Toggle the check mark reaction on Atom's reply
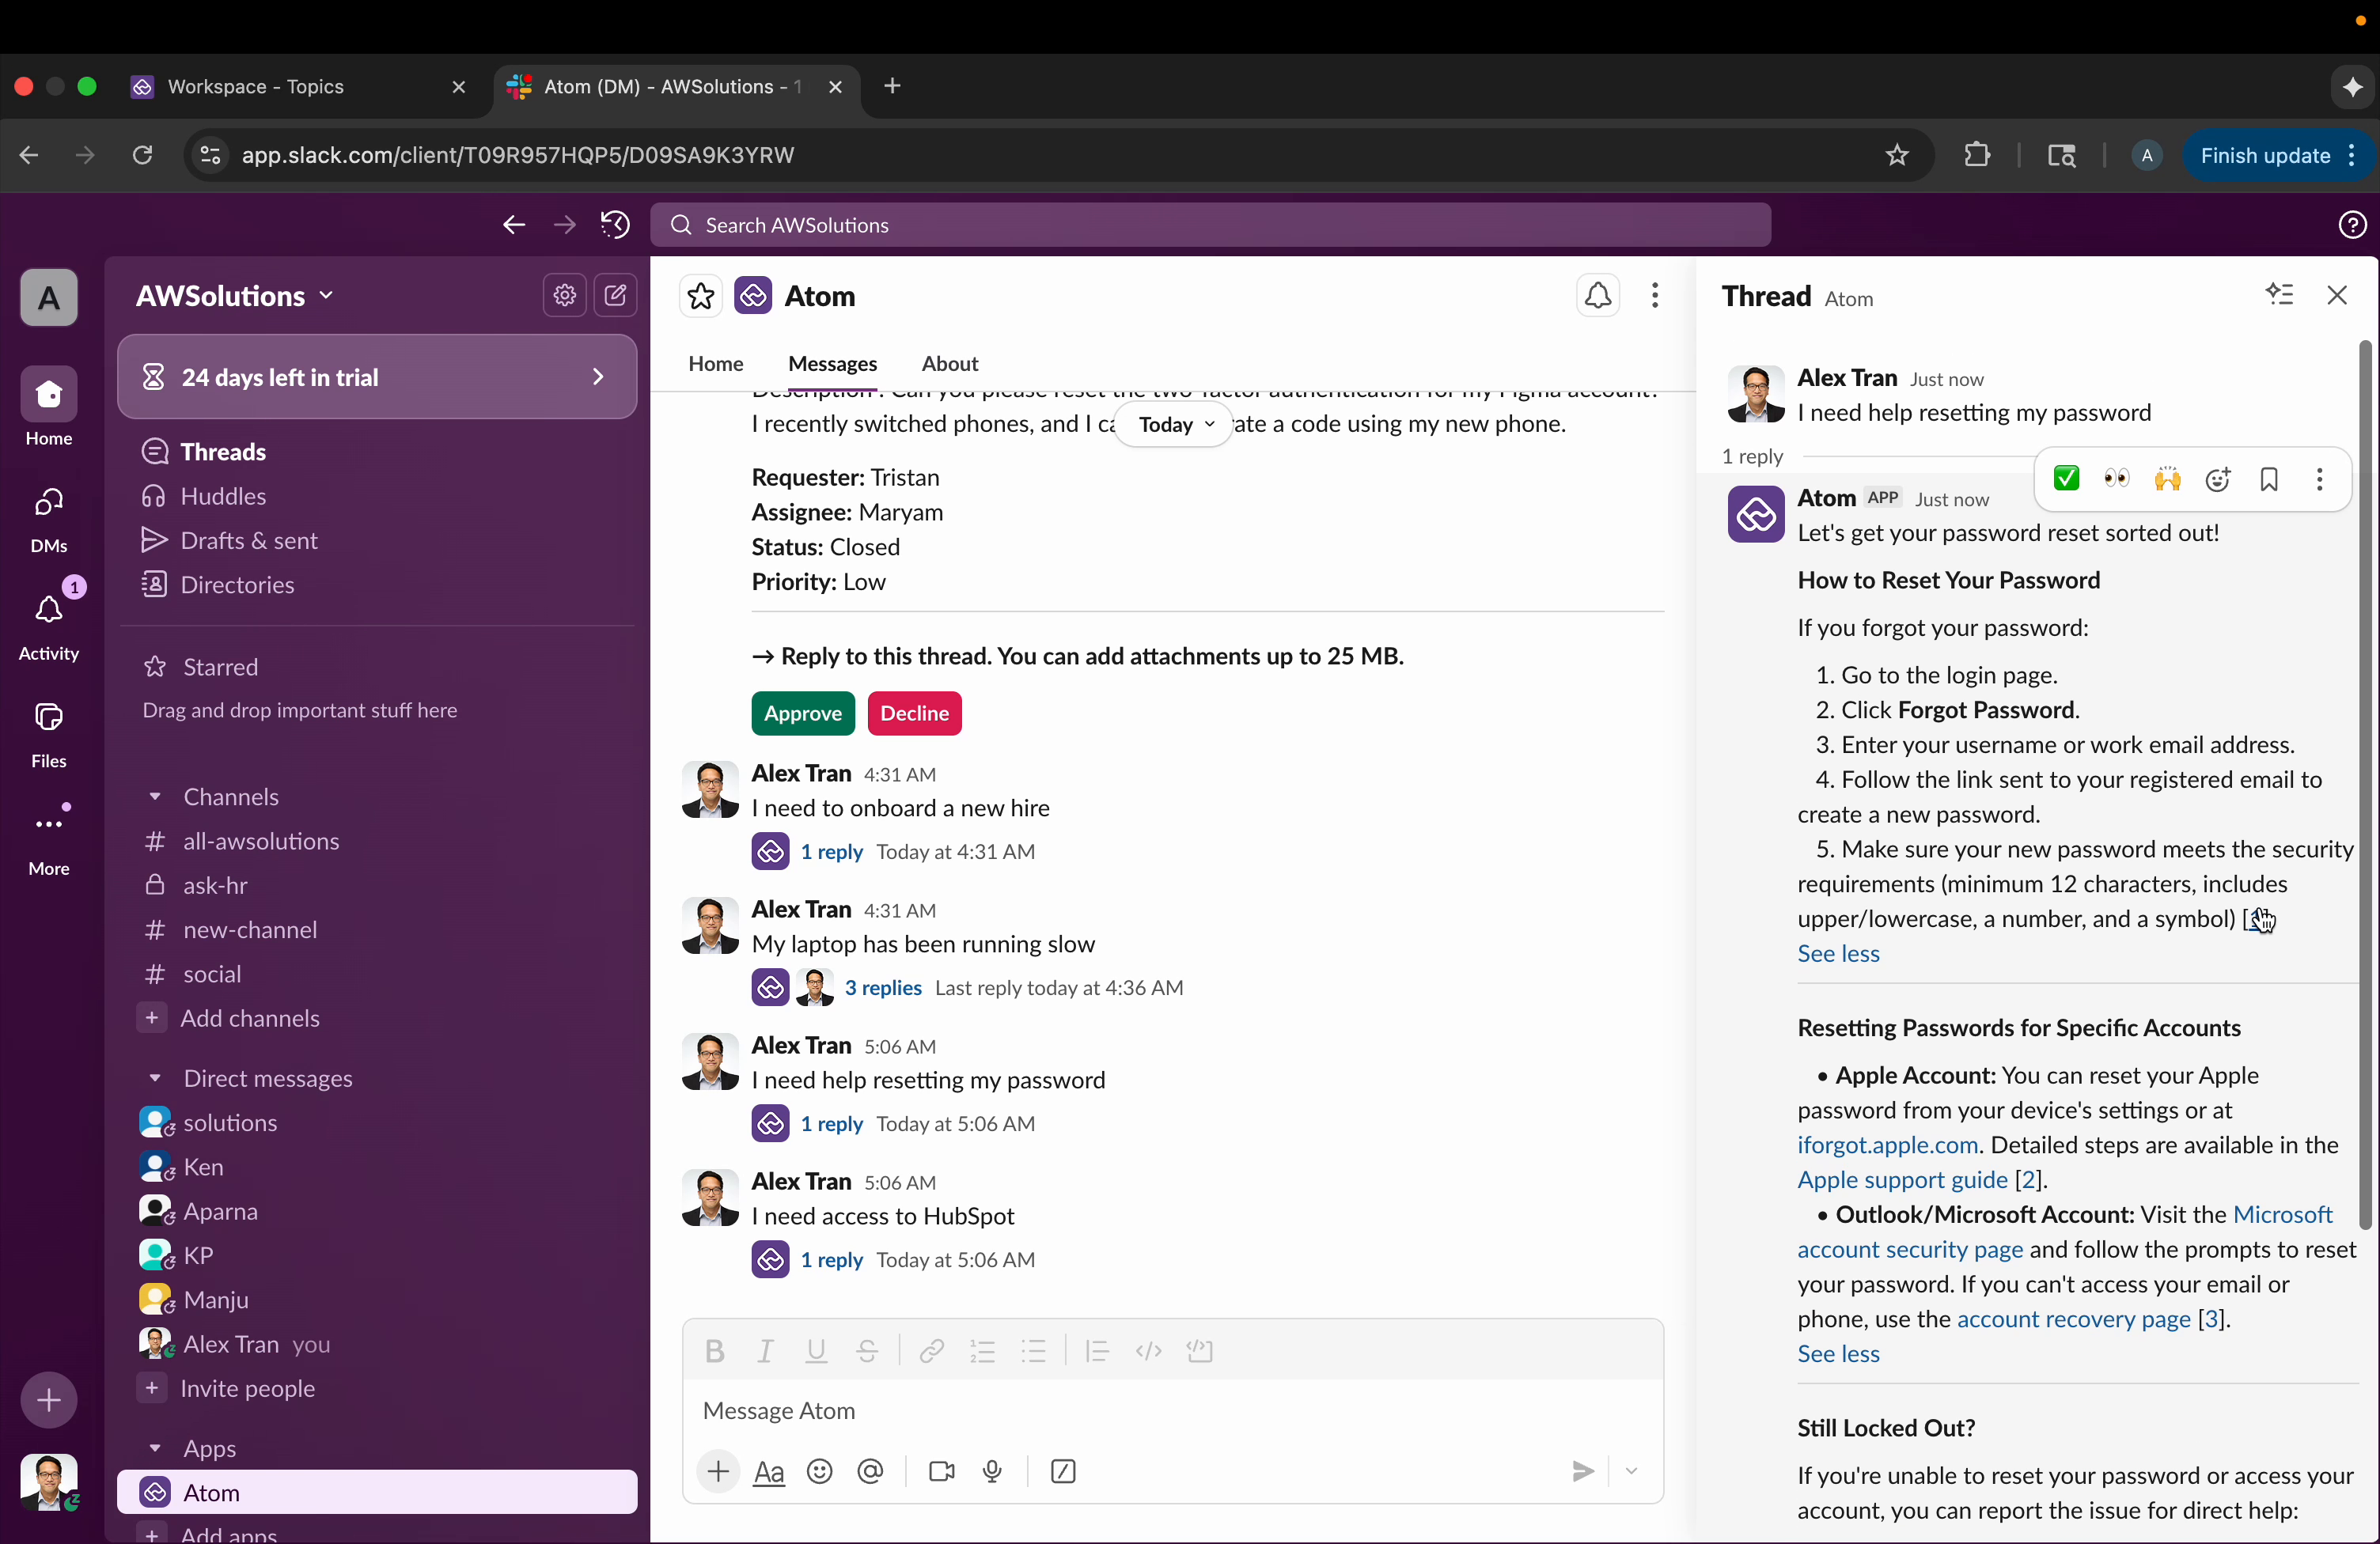 coord(2066,479)
